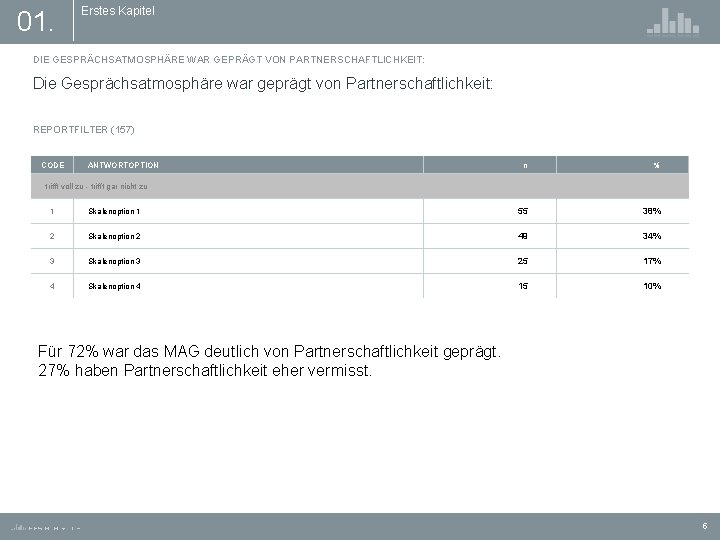Click the large slide title about Partnerschaftlichkeit

coord(263,84)
